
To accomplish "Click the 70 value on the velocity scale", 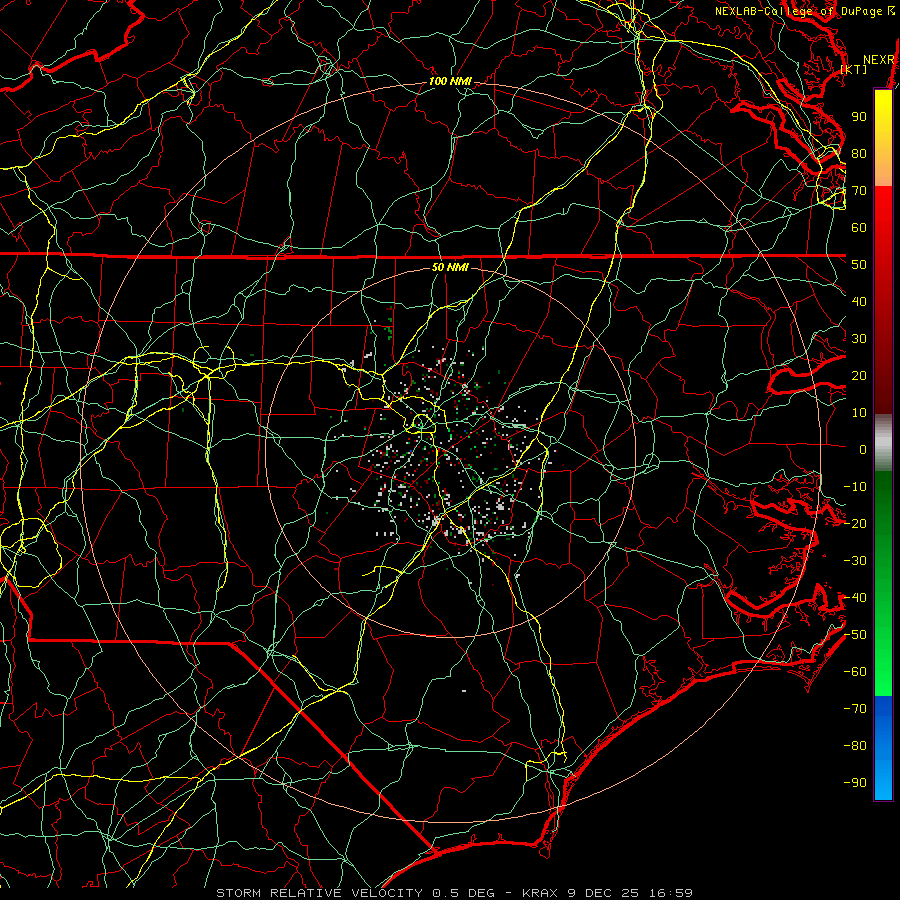I will click(x=859, y=191).
